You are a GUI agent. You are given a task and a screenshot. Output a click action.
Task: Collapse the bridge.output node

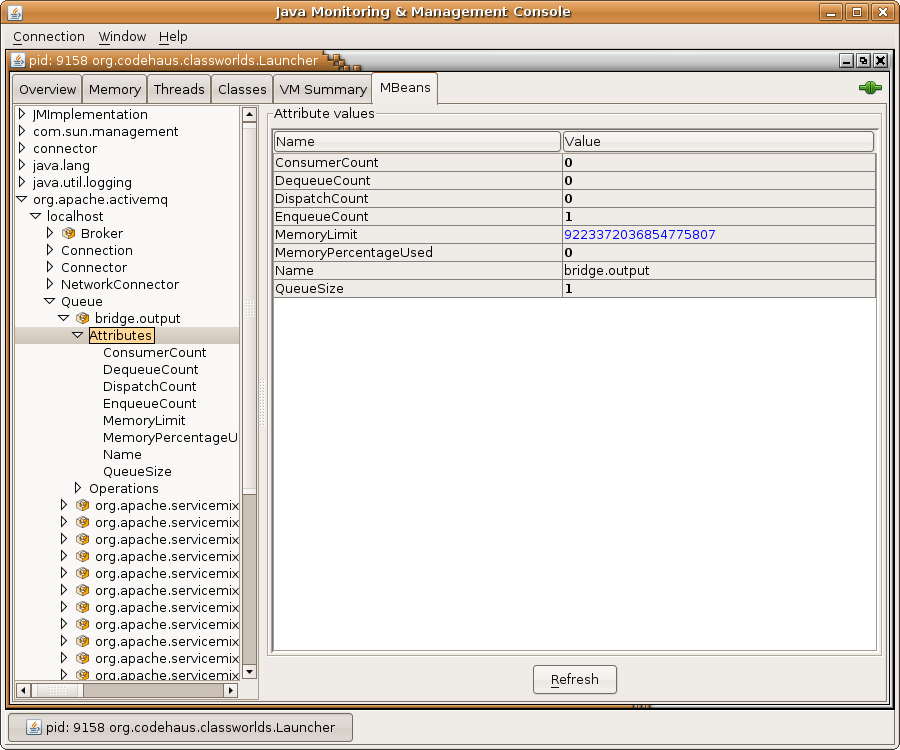click(64, 318)
